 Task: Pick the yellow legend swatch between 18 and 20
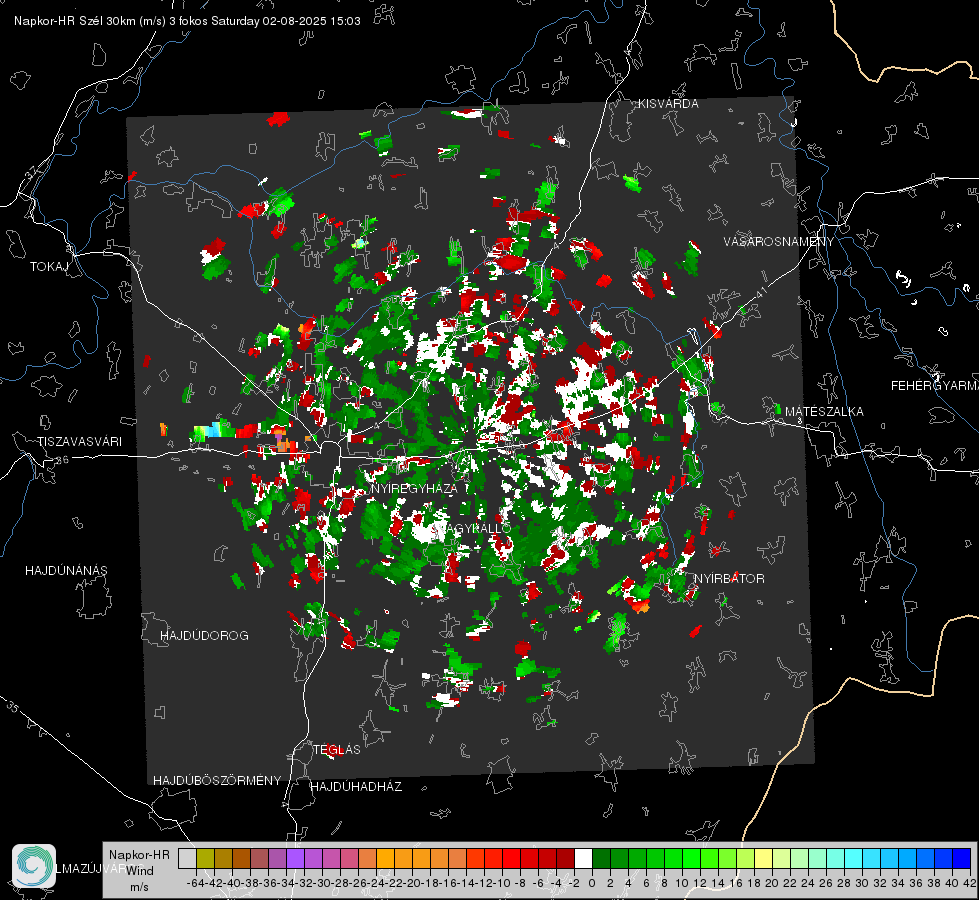coord(764,858)
